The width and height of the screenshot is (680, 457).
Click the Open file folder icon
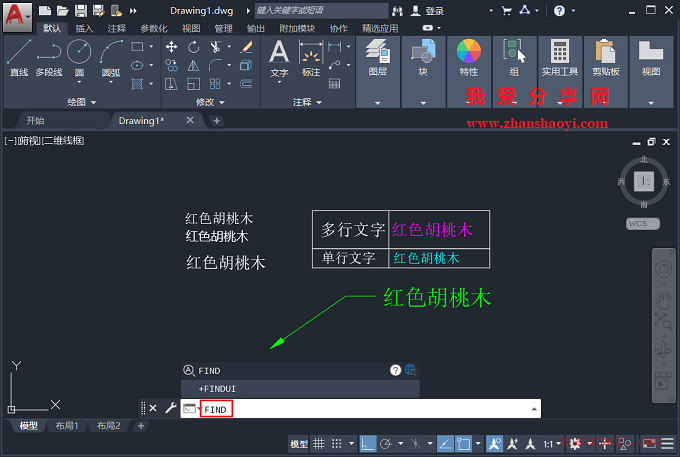point(62,11)
